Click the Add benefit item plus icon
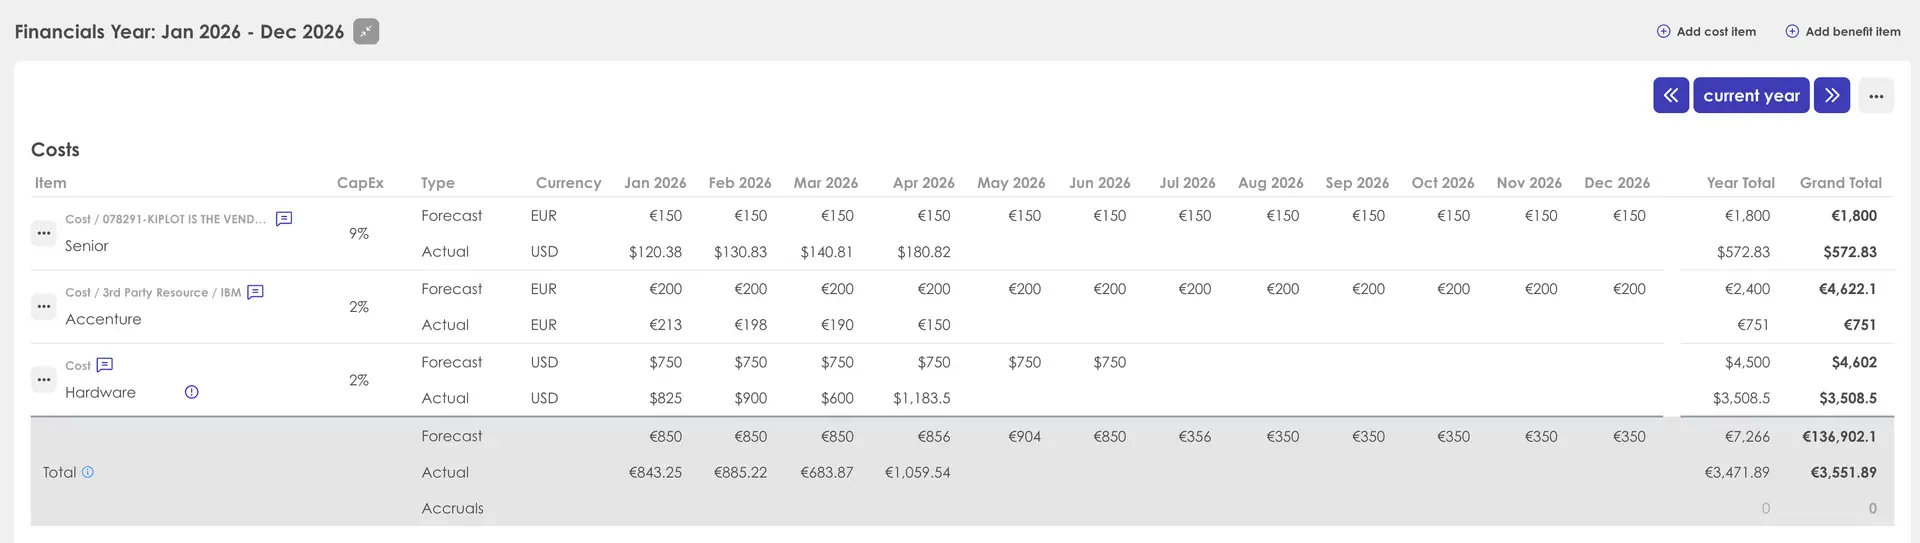The height and width of the screenshot is (543, 1920). (x=1792, y=32)
